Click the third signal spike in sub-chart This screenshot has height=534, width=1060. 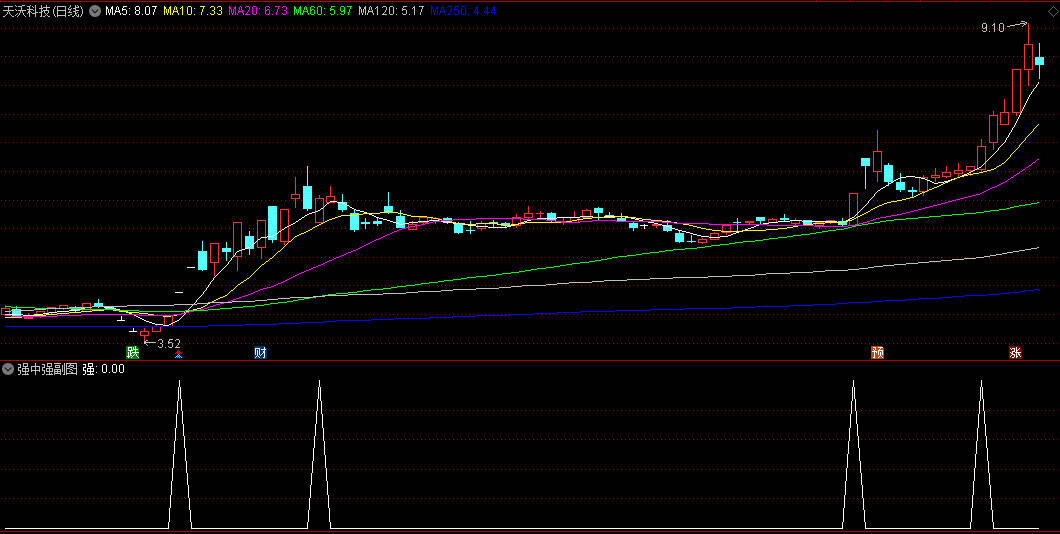pos(854,453)
